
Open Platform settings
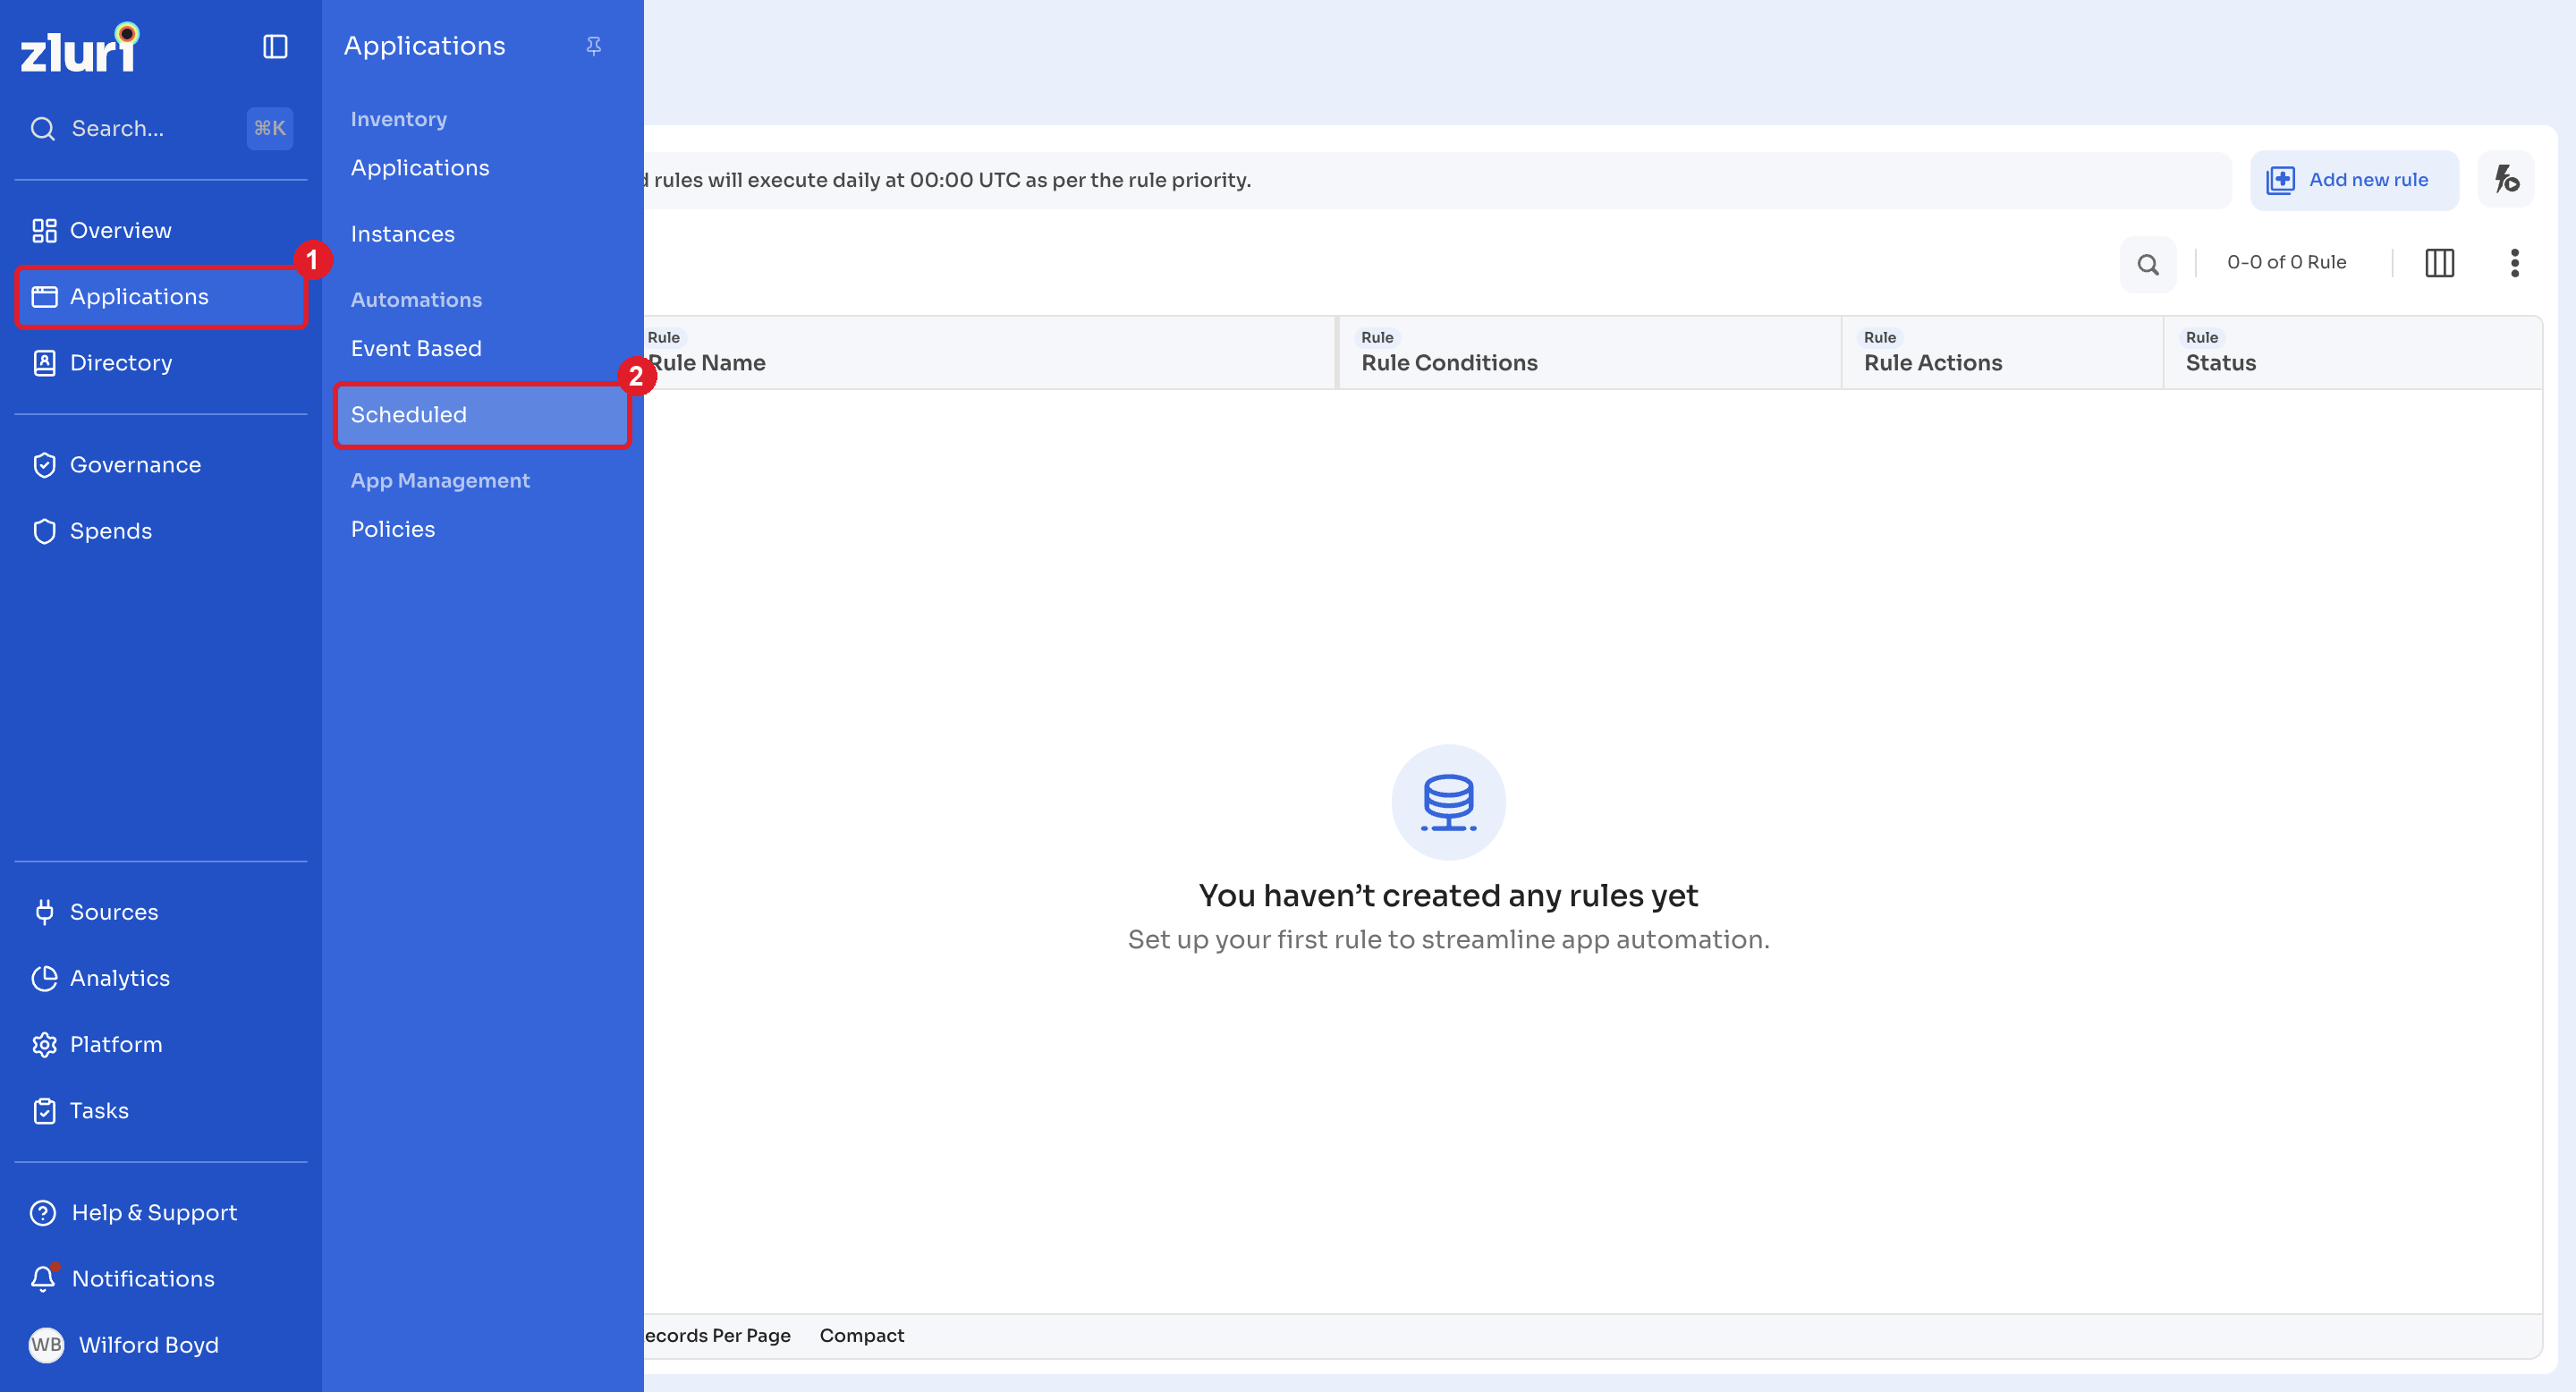(x=160, y=1044)
